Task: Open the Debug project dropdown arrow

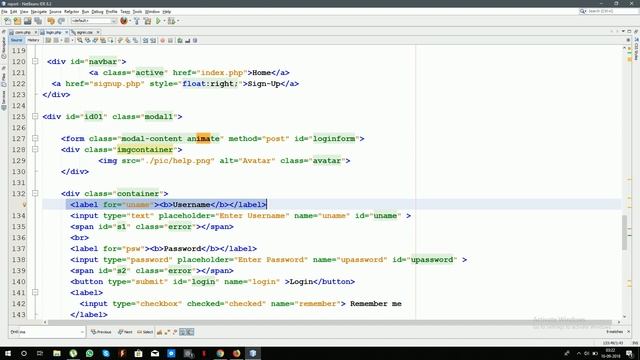Action: coord(178,21)
